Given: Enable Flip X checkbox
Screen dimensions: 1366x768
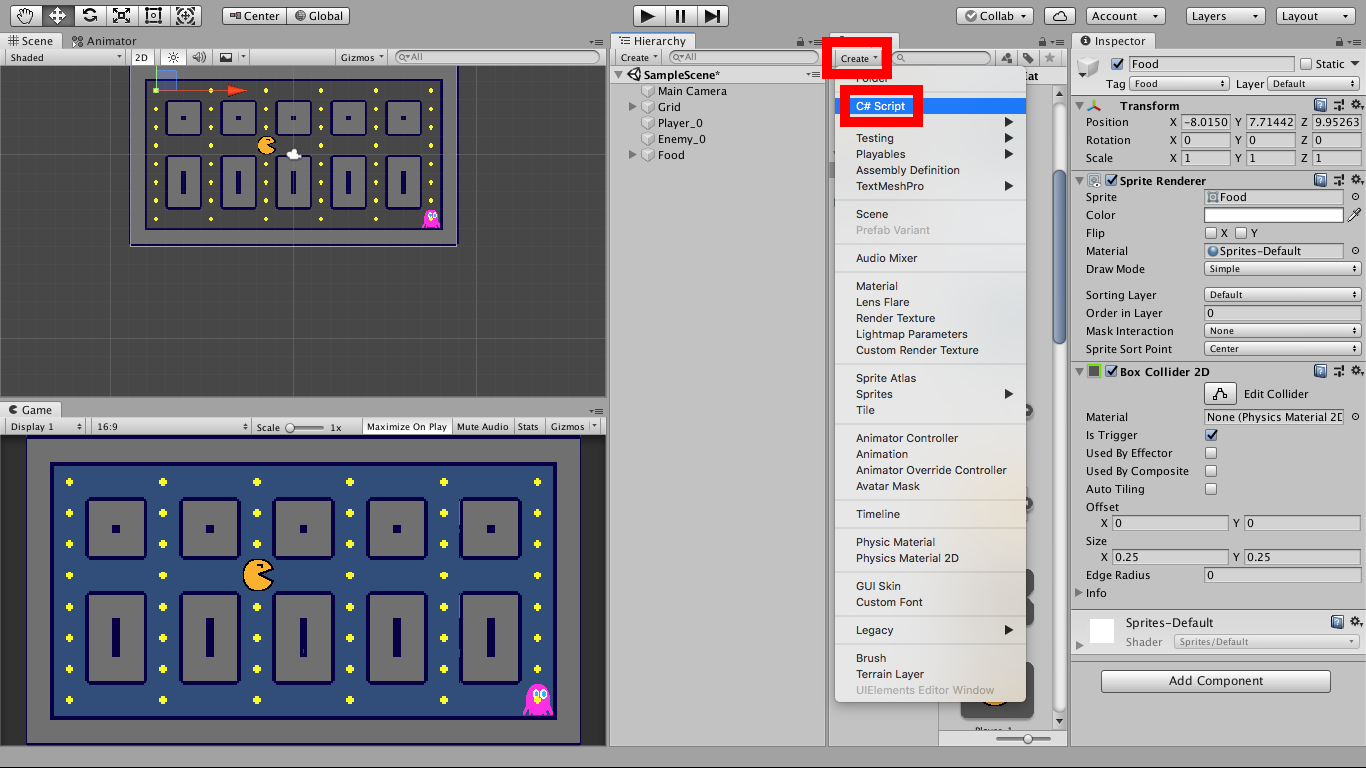Looking at the screenshot, I should pos(1211,233).
